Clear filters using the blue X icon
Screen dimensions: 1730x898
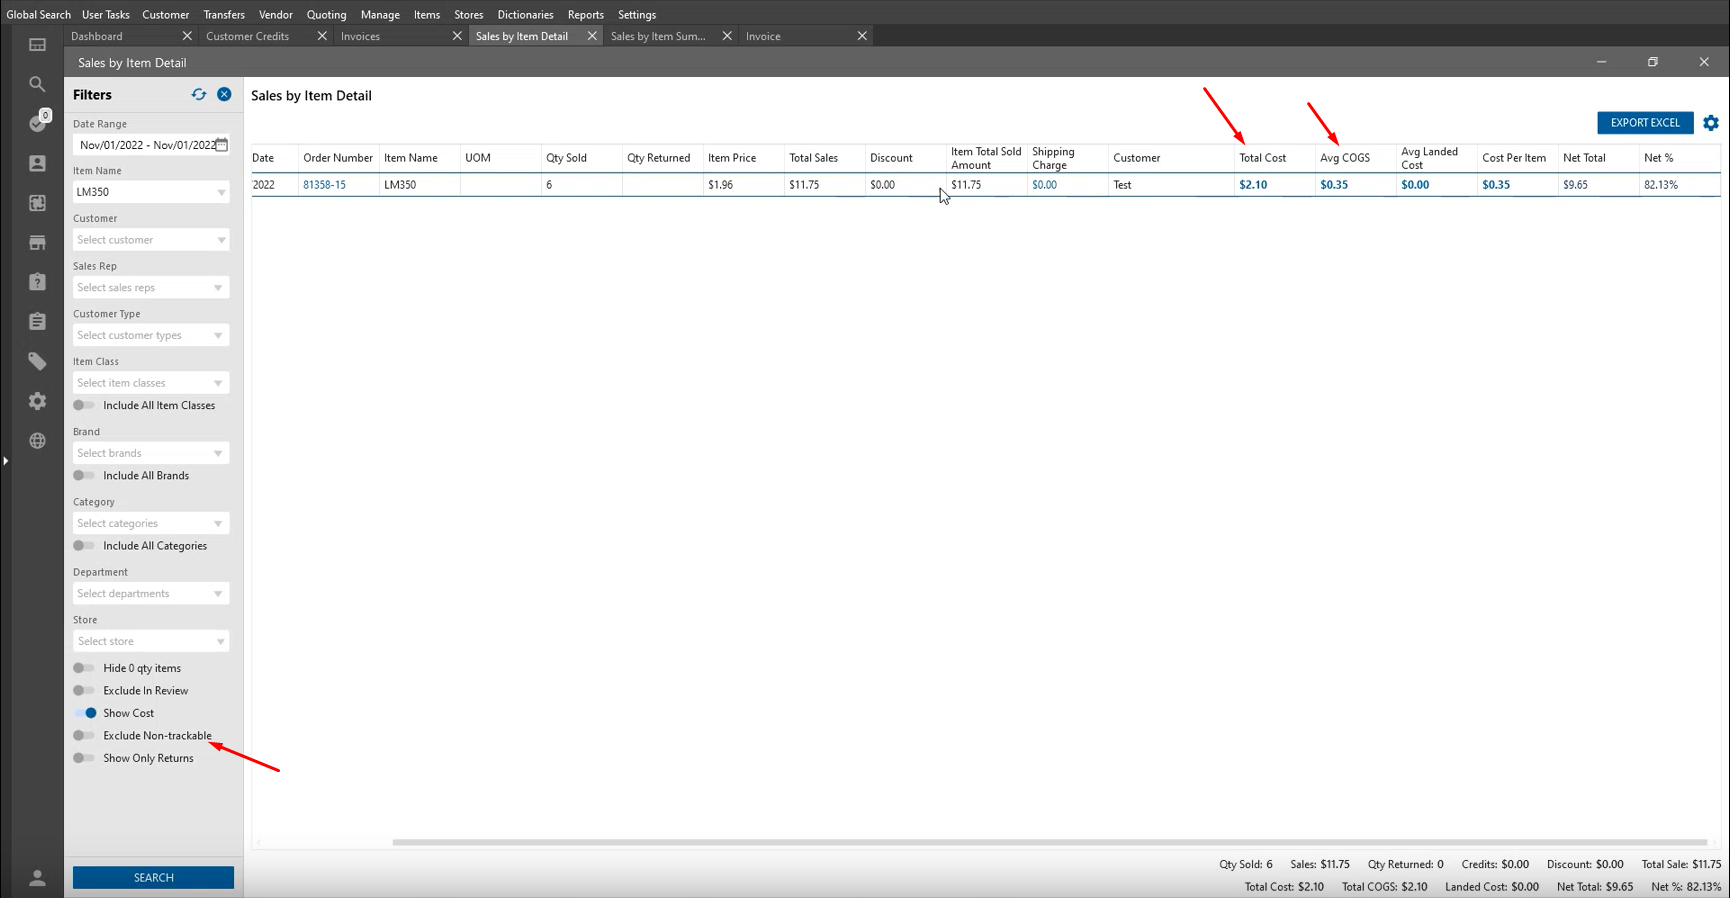click(224, 94)
